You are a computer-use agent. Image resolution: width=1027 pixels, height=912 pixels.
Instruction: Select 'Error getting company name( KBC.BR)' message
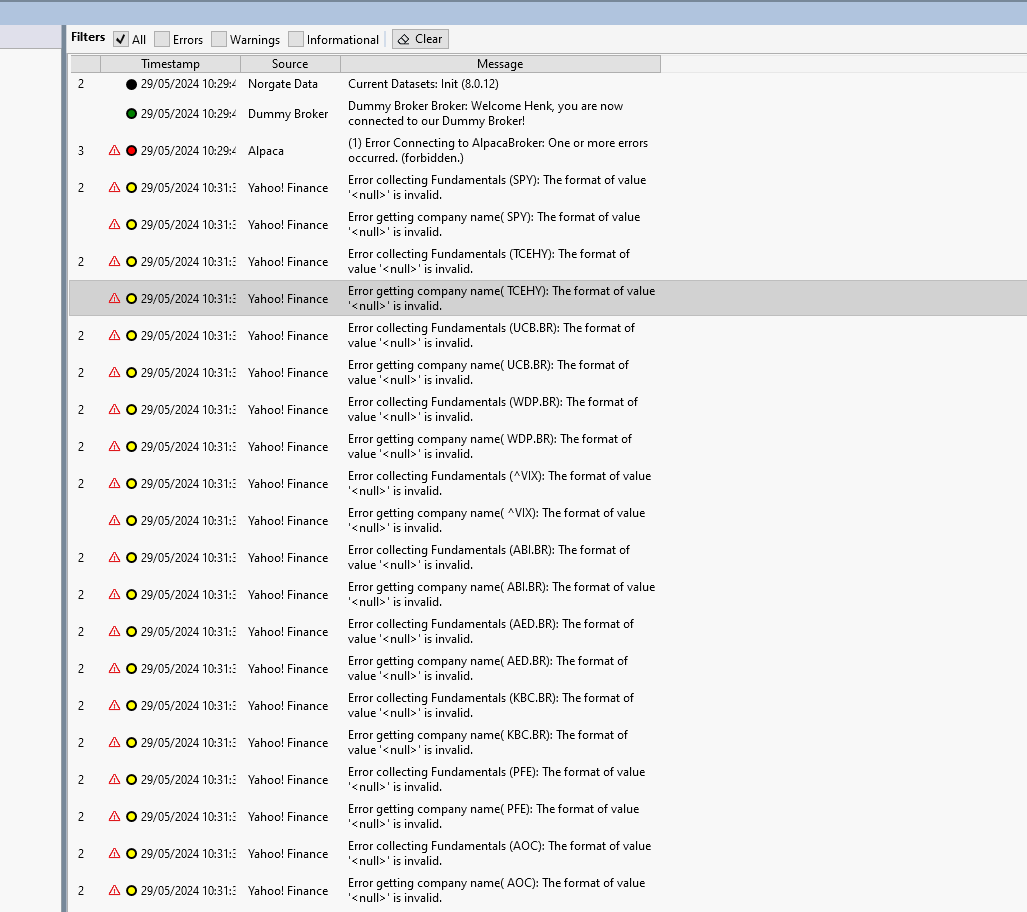pos(488,743)
